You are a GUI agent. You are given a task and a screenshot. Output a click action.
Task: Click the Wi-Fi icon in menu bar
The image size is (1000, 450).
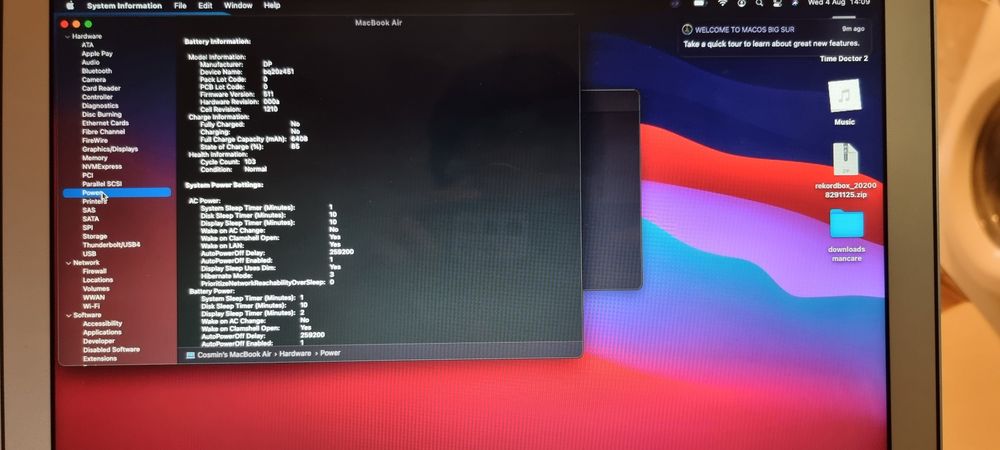(x=723, y=3)
